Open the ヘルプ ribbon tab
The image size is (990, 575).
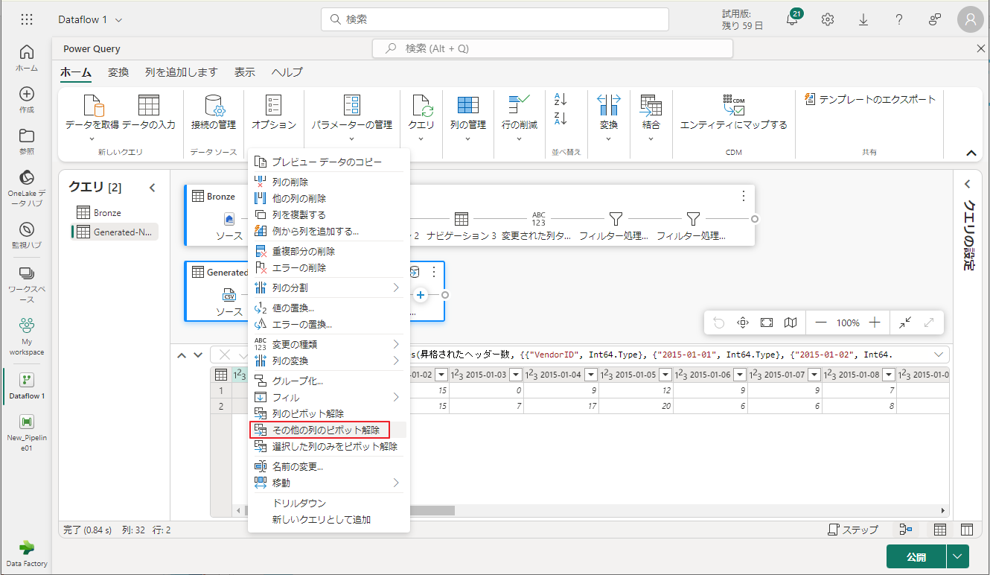287,72
